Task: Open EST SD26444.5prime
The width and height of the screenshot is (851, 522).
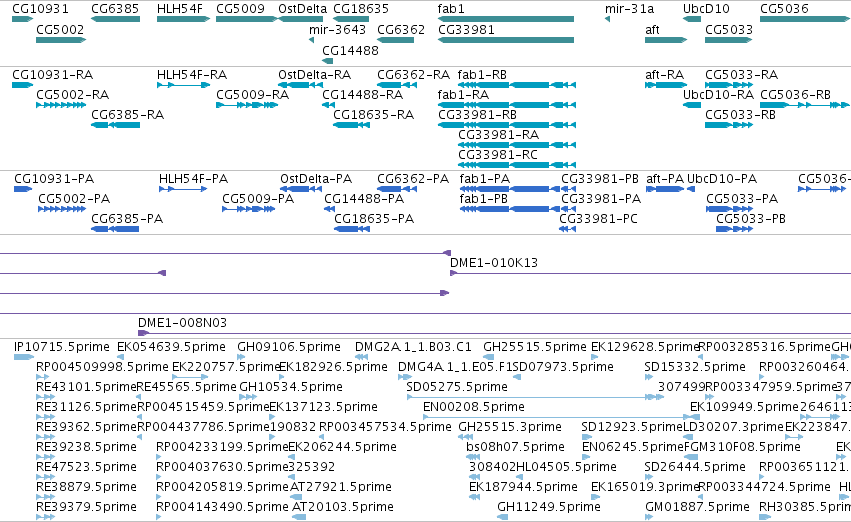Action: click(x=695, y=467)
